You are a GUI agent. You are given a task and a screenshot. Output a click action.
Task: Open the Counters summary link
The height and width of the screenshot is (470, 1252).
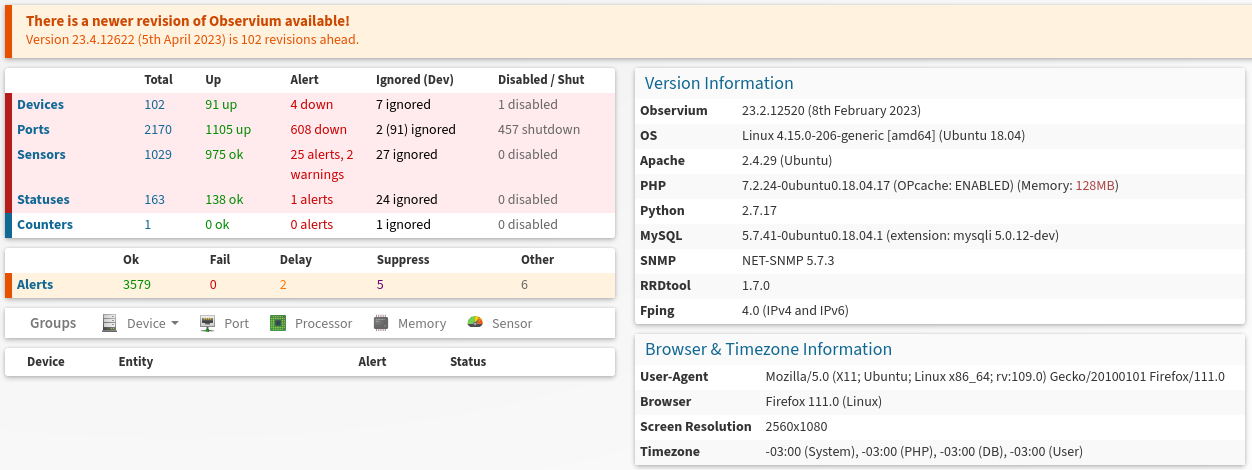point(45,225)
